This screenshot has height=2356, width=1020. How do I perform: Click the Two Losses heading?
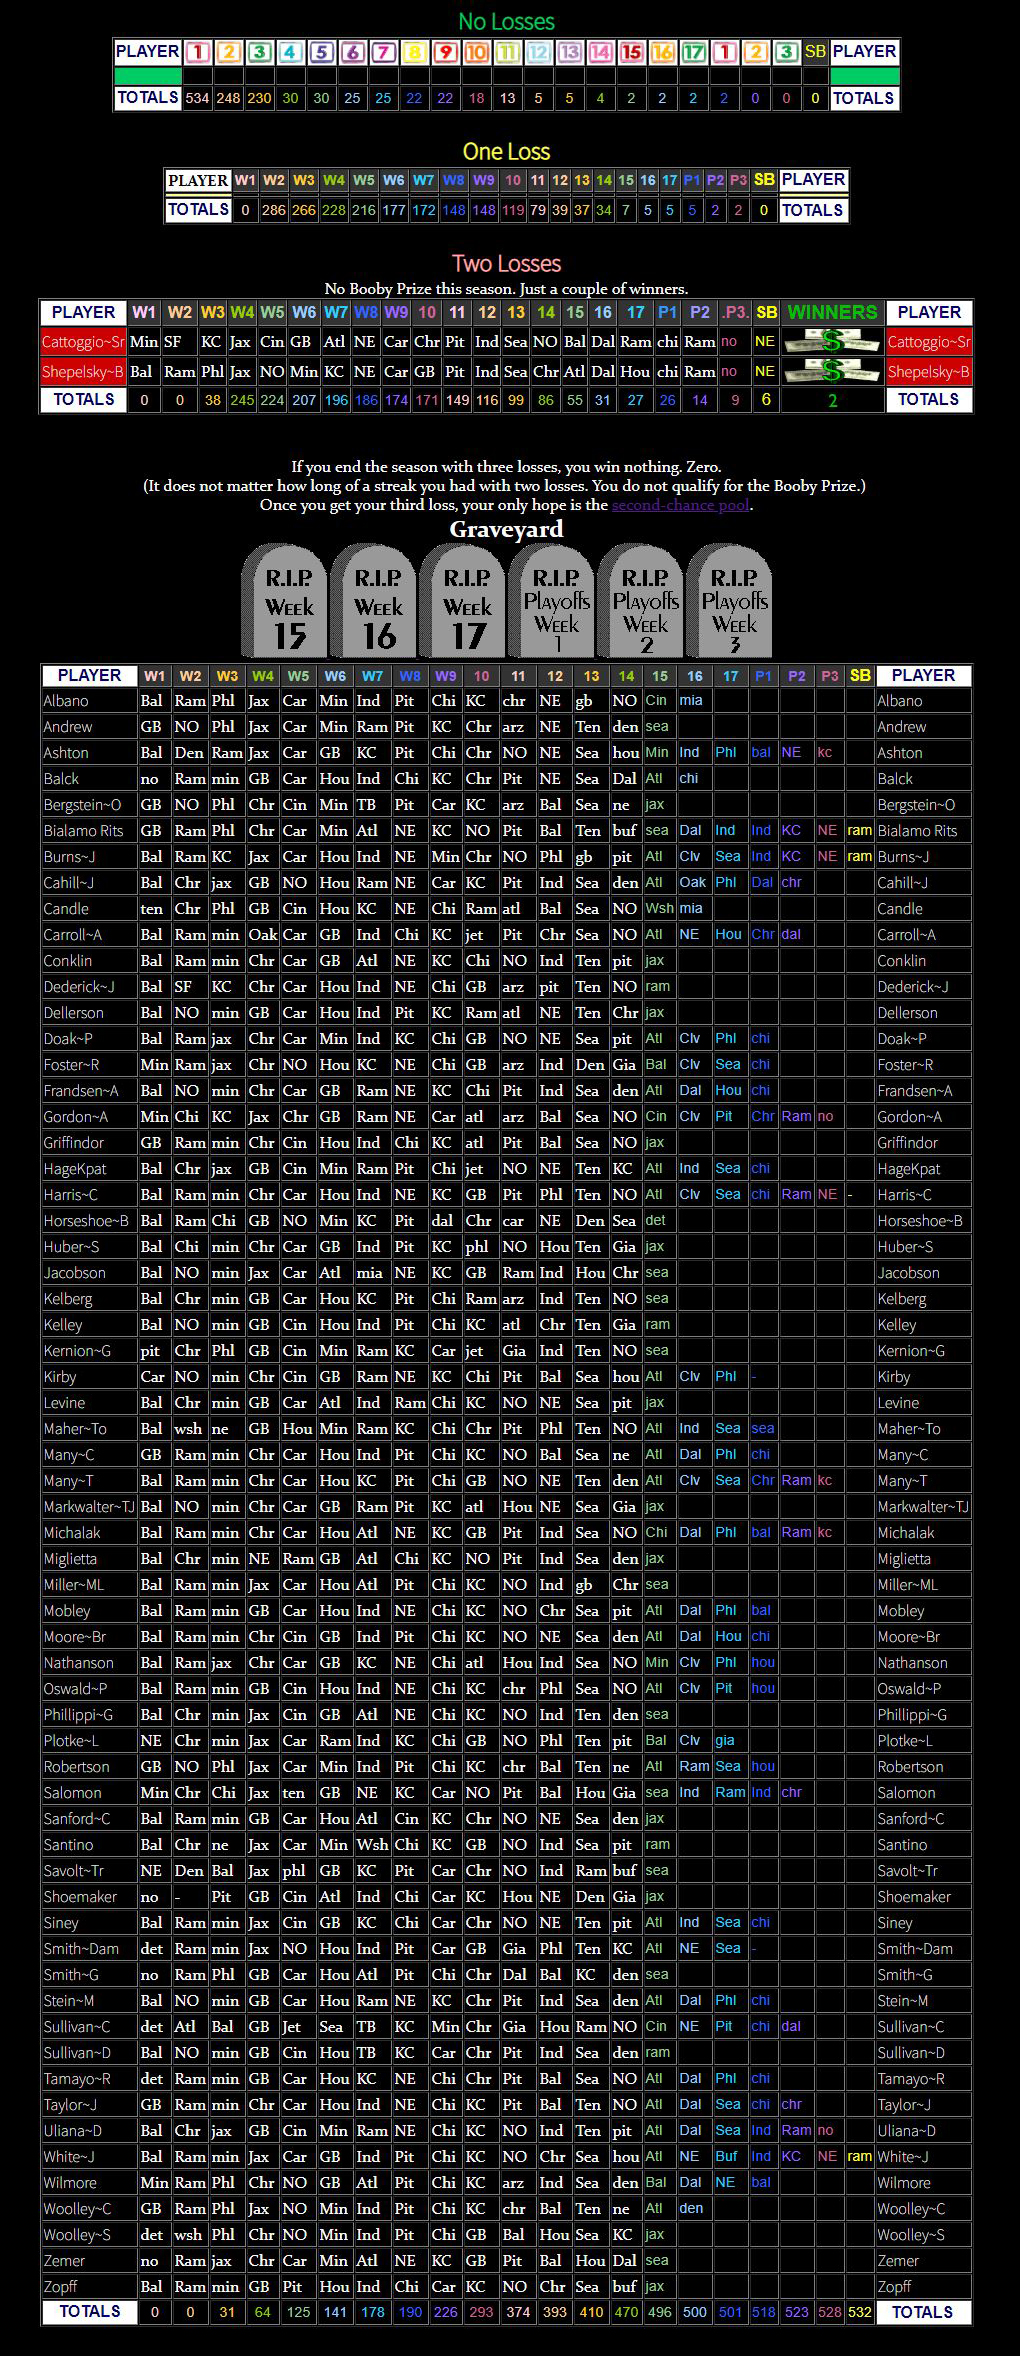[506, 263]
